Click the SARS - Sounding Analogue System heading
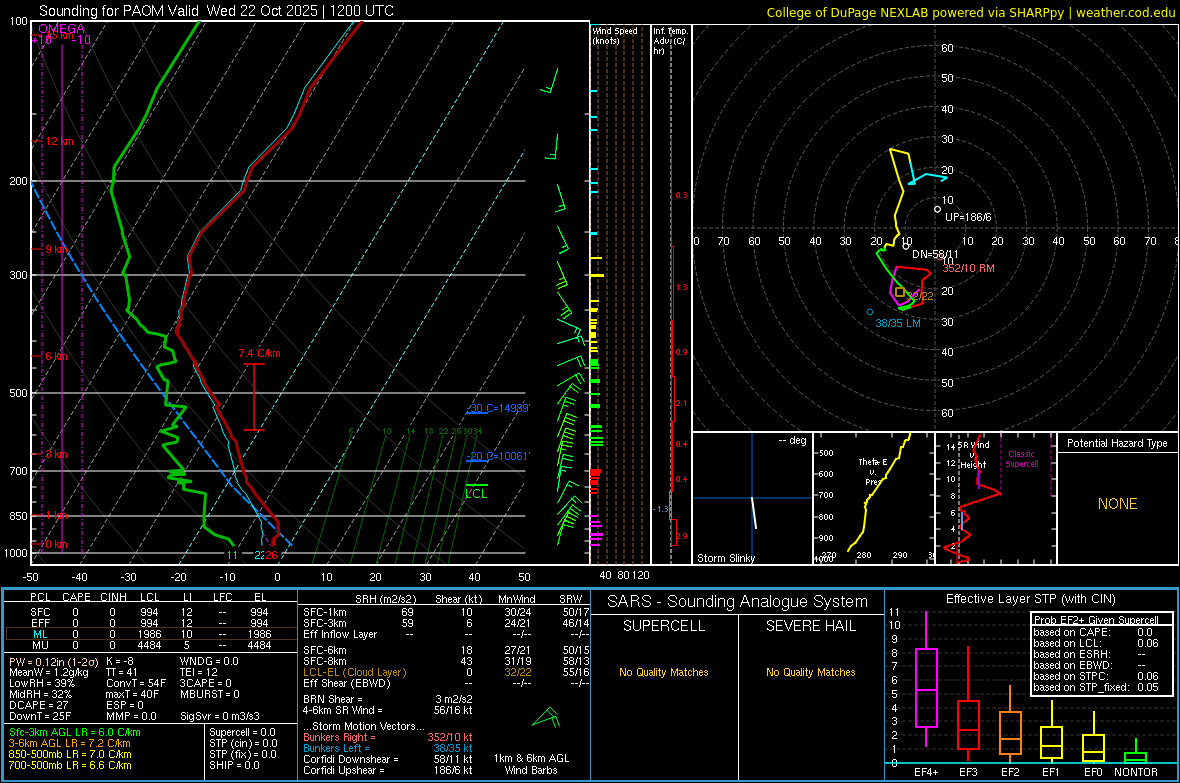 [738, 602]
